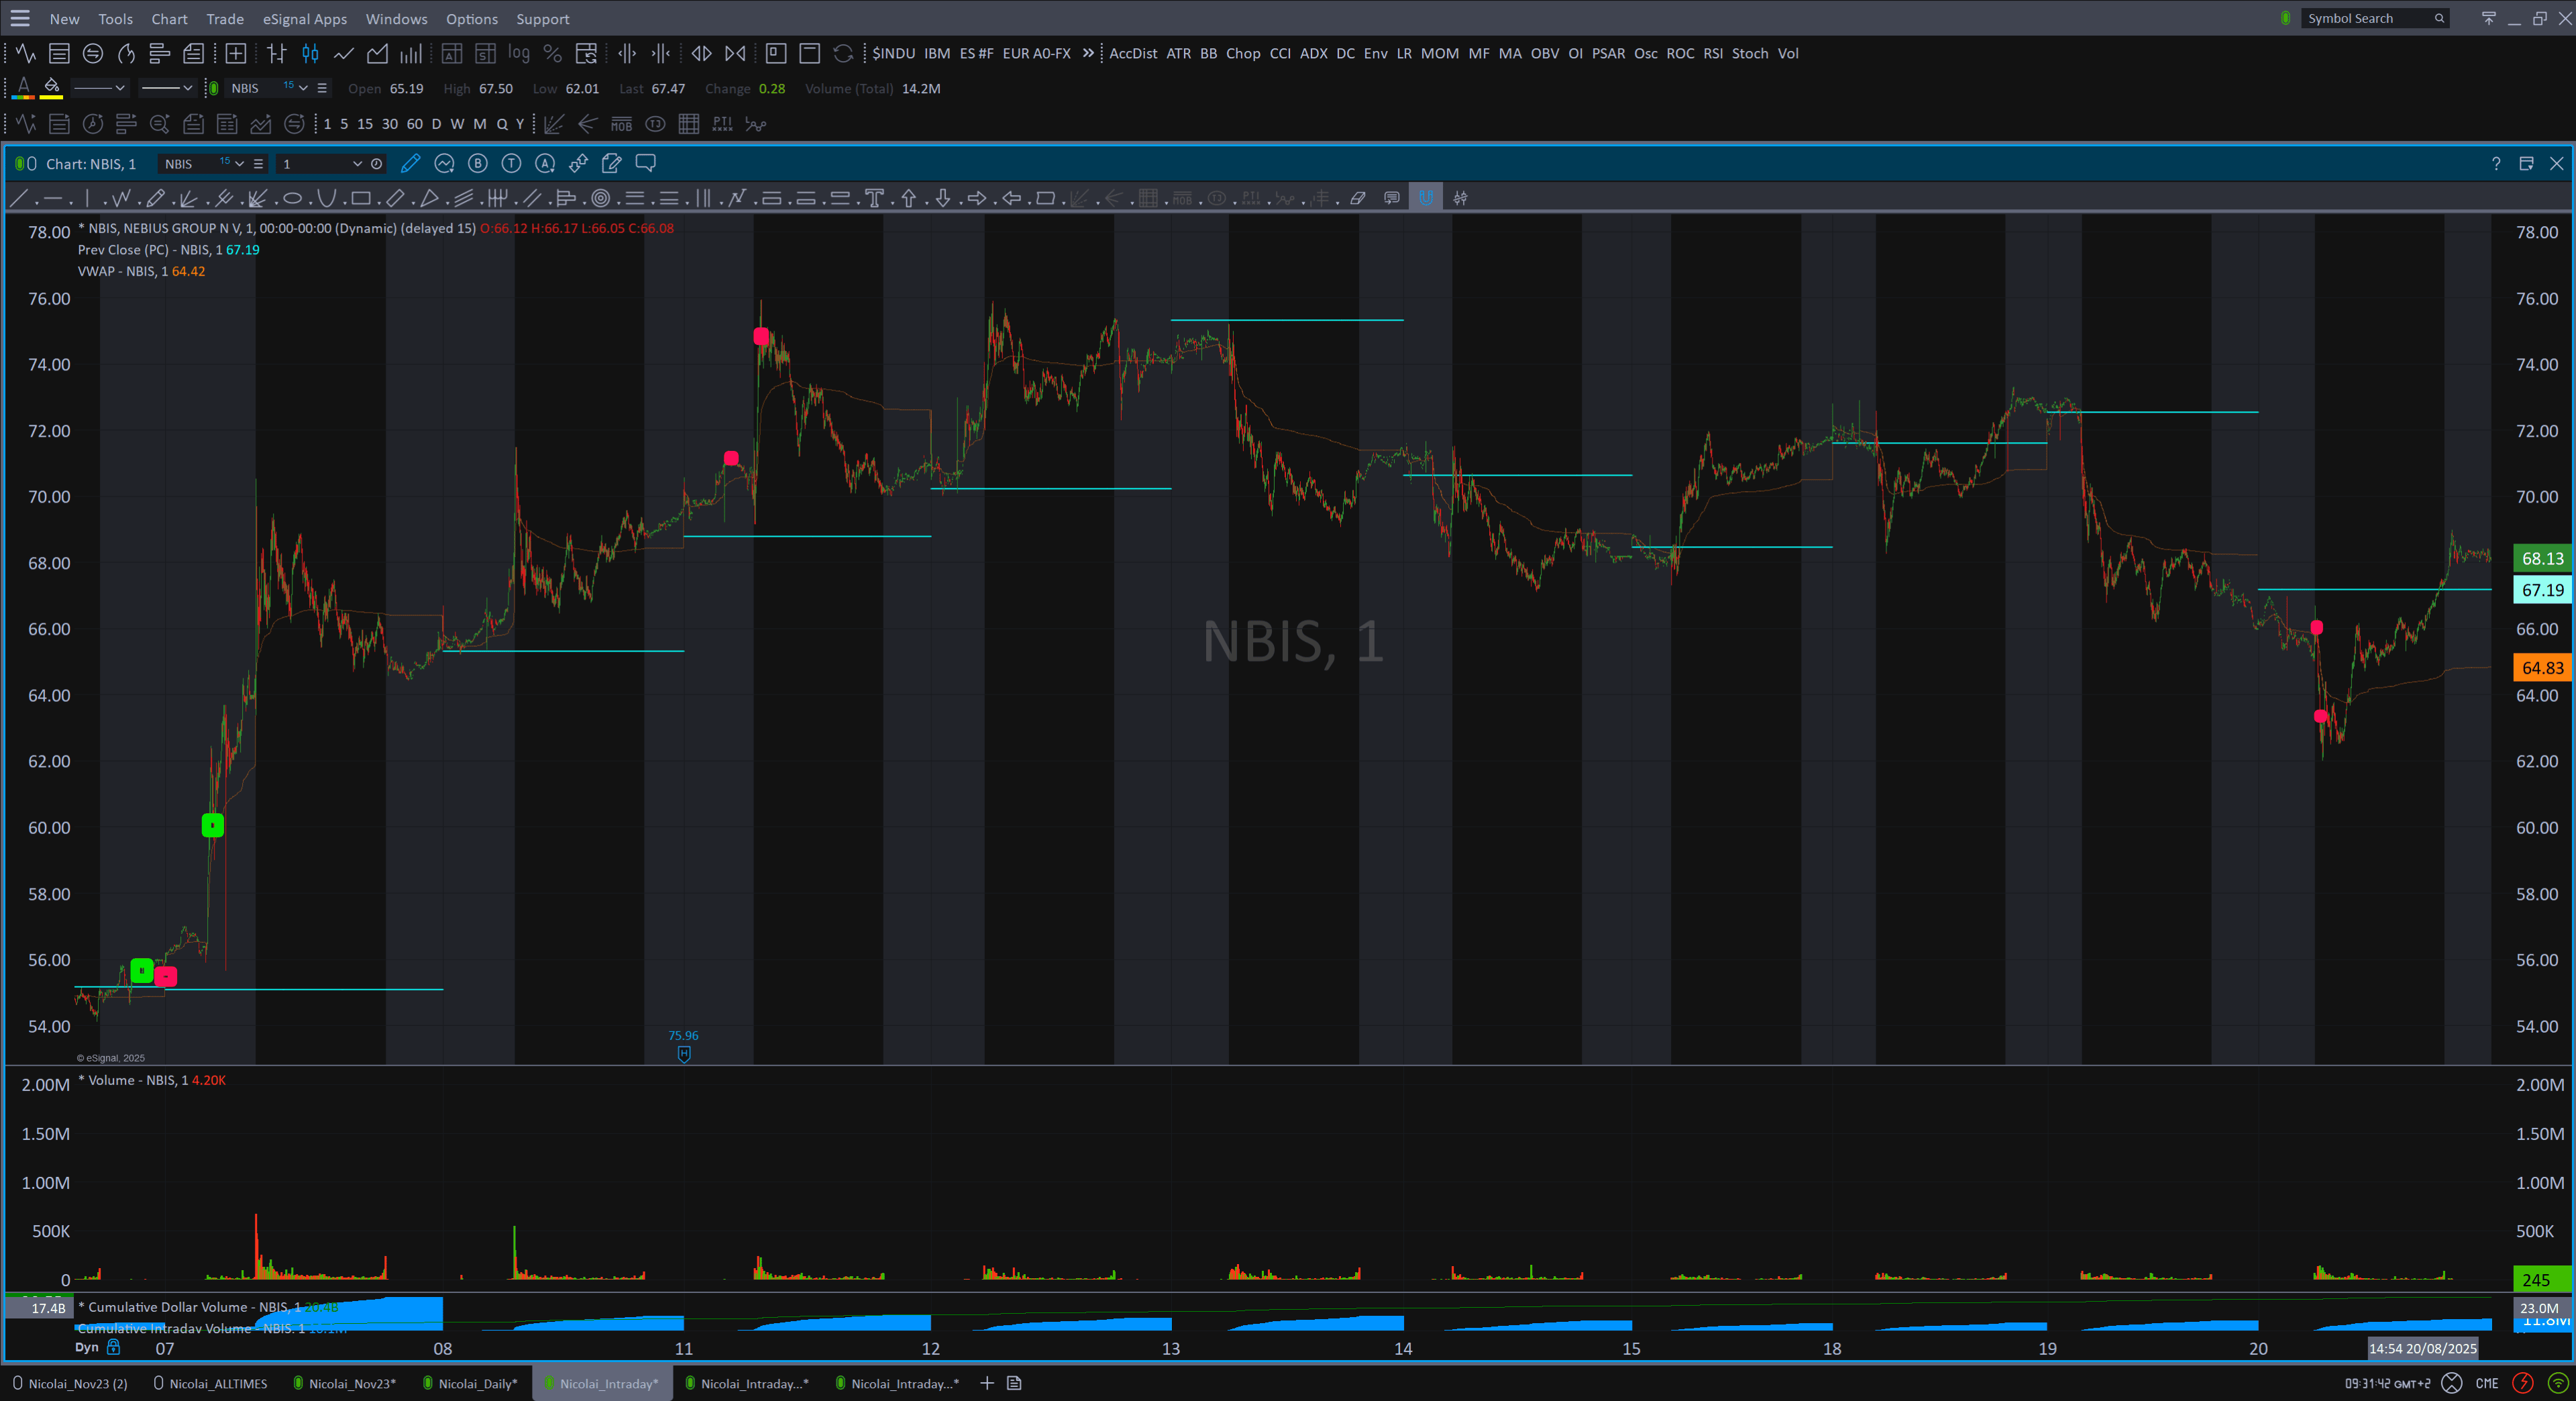This screenshot has width=2576, height=1401.
Task: Click the blue pencil edit chart icon
Action: pos(410,163)
